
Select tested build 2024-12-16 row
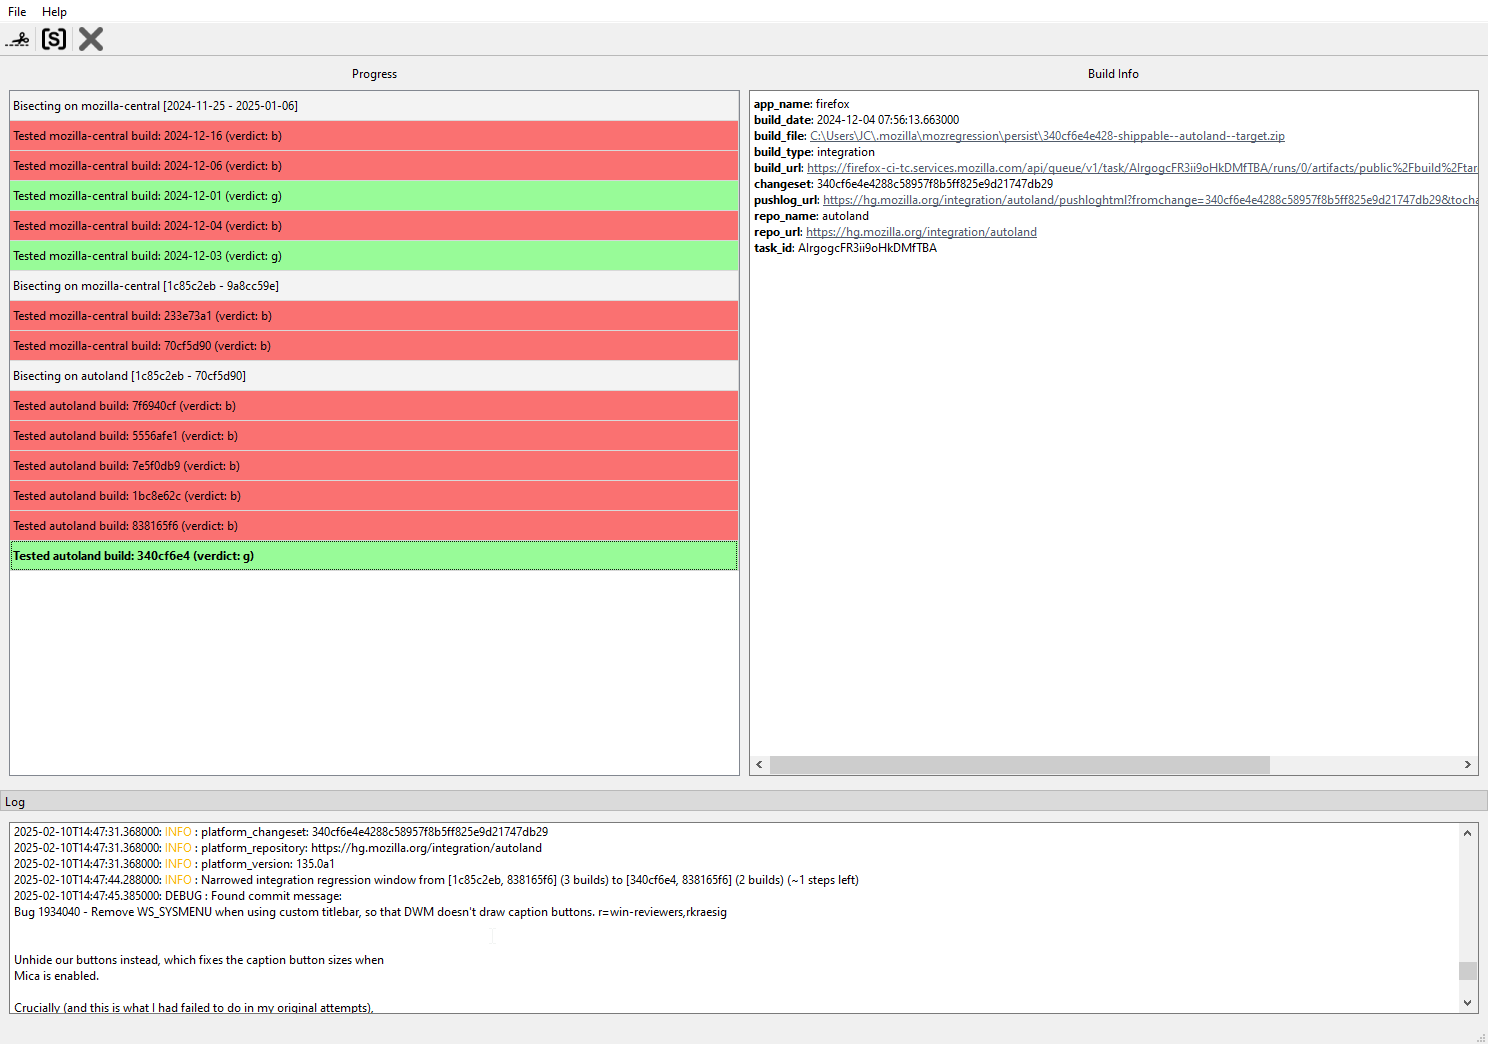click(374, 136)
